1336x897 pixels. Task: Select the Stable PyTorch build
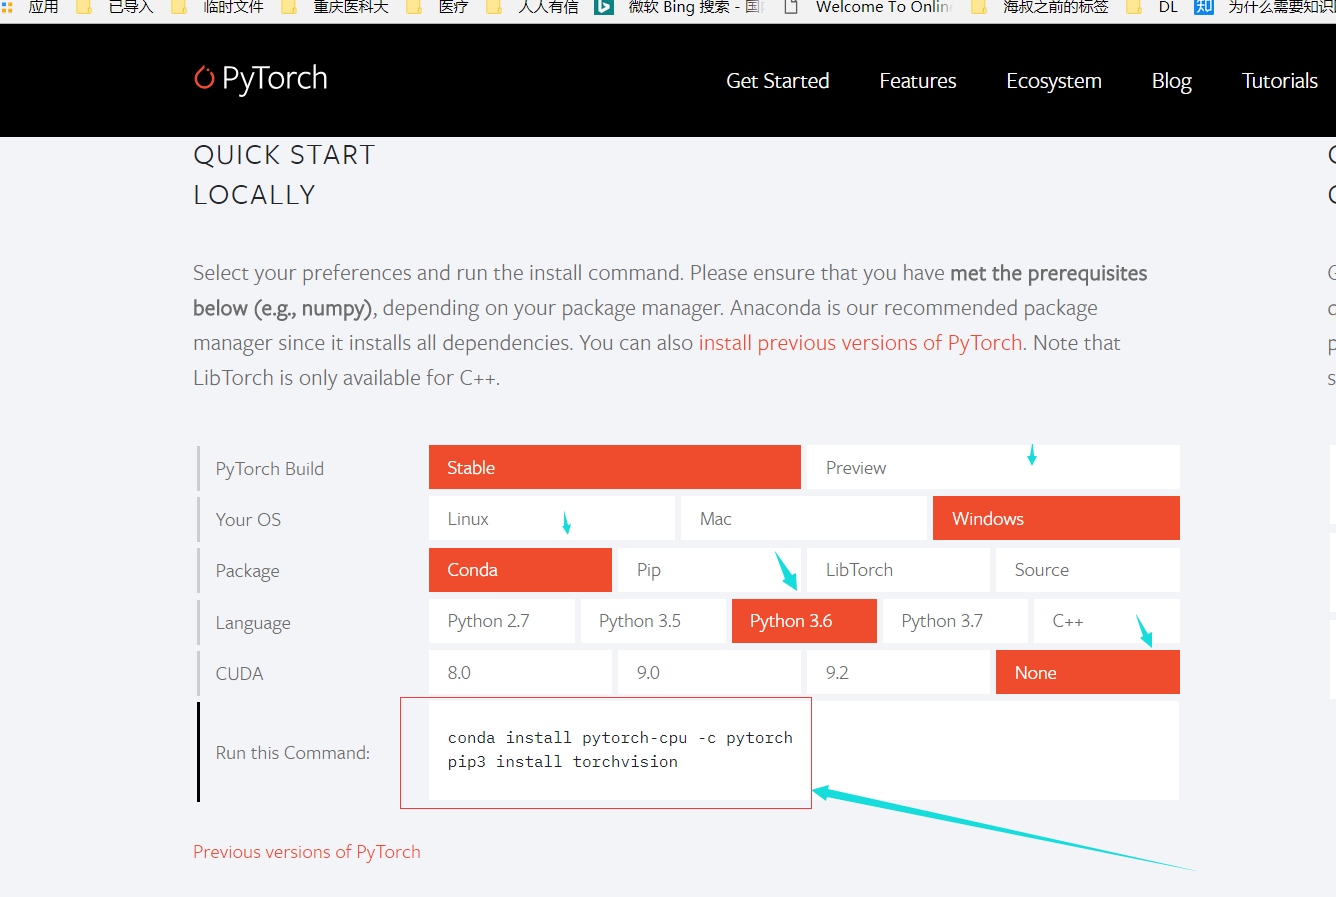click(615, 467)
